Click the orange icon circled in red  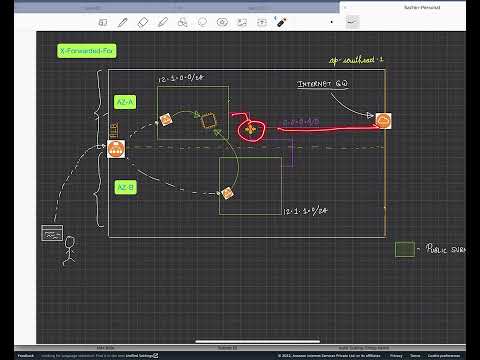pyautogui.click(x=250, y=129)
